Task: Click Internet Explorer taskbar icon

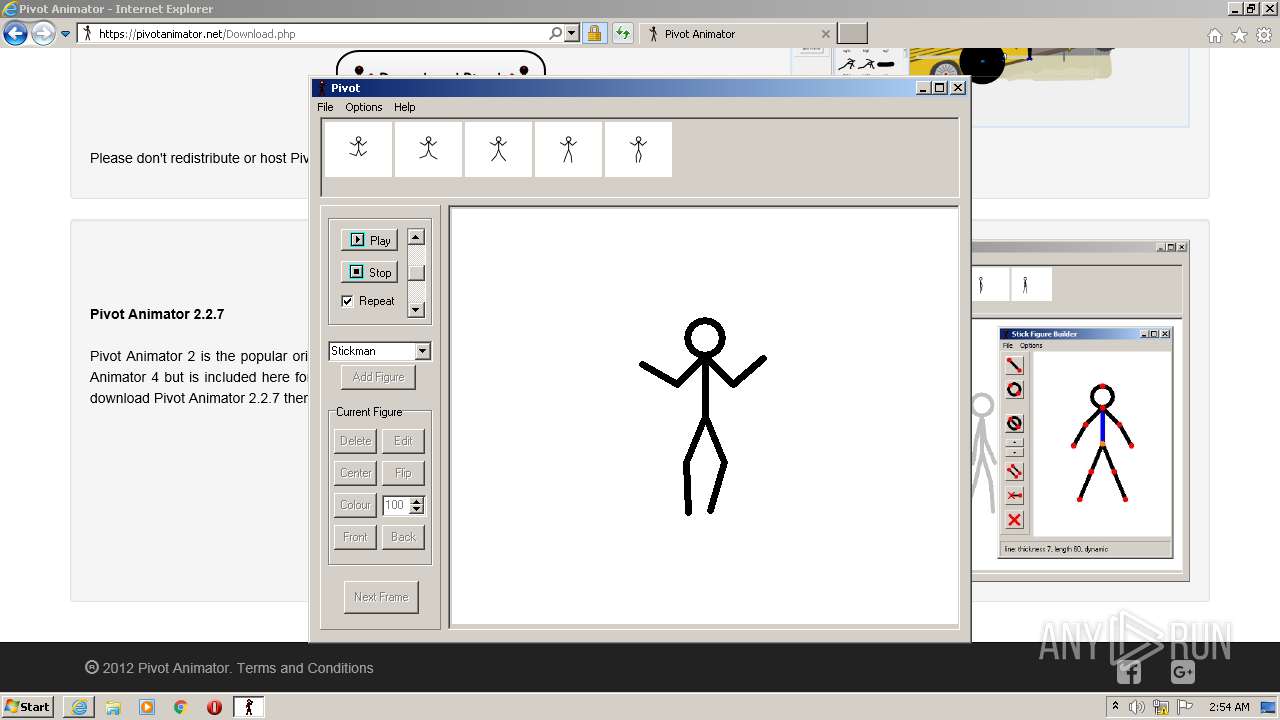Action: pos(79,707)
